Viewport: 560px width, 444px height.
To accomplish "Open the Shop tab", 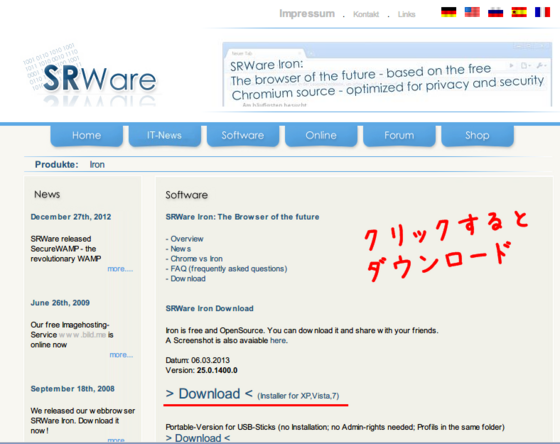I will [477, 135].
